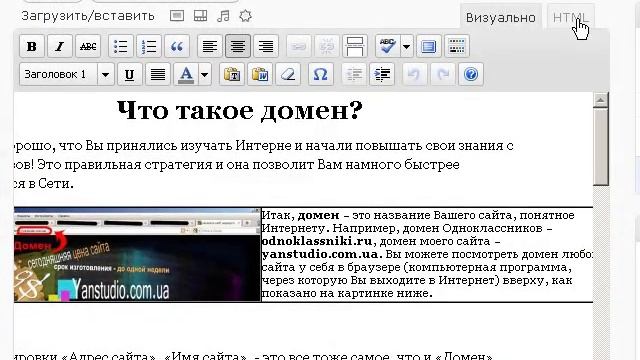Click the unlink button
This screenshot has height=360, width=640.
(327, 46)
